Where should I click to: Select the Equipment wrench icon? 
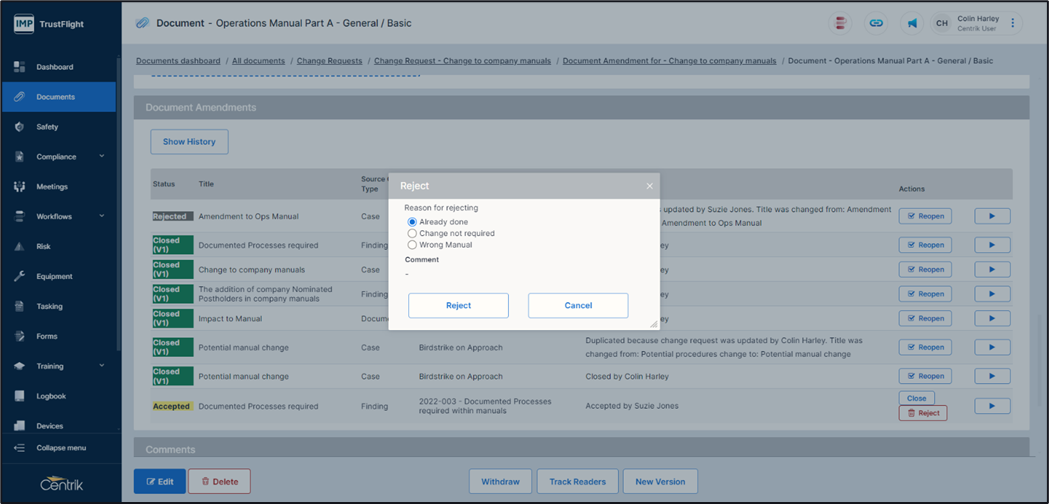[x=19, y=277]
